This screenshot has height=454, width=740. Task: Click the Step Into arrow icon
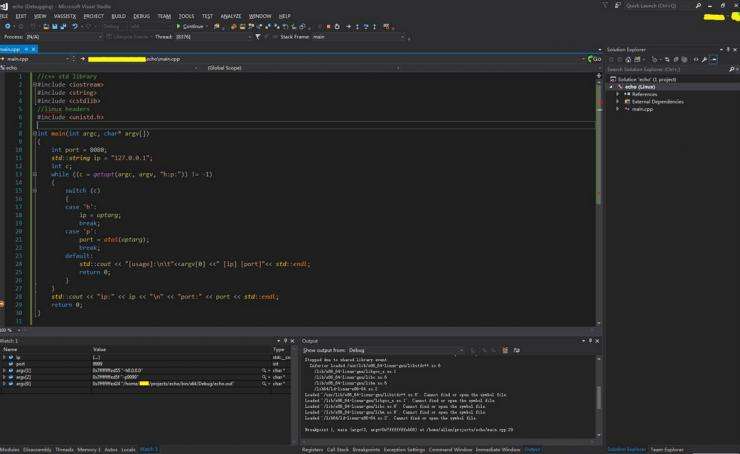(357, 27)
